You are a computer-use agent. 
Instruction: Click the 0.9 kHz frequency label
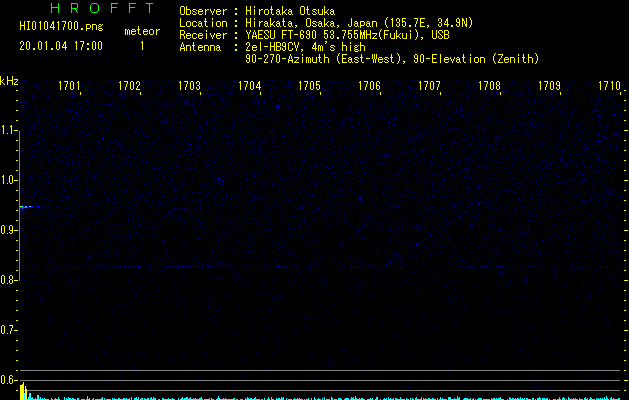[8, 230]
